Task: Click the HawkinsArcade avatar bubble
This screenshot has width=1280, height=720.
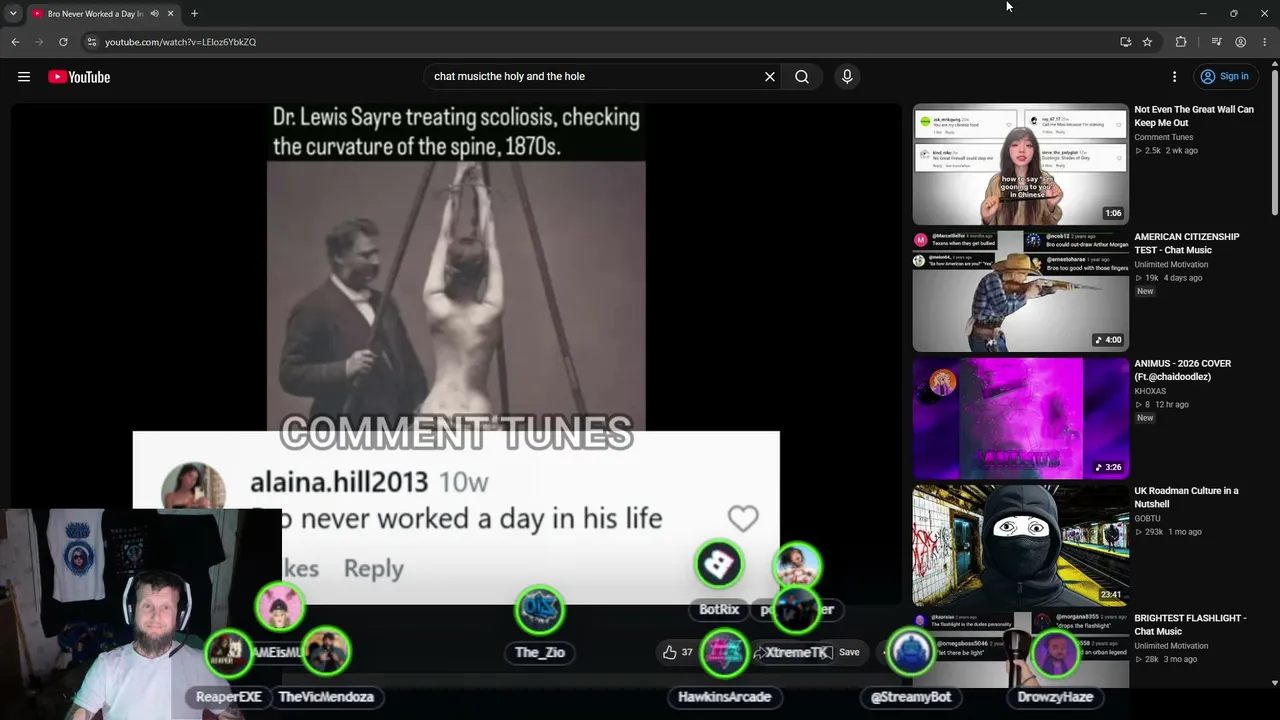Action: pos(724,652)
